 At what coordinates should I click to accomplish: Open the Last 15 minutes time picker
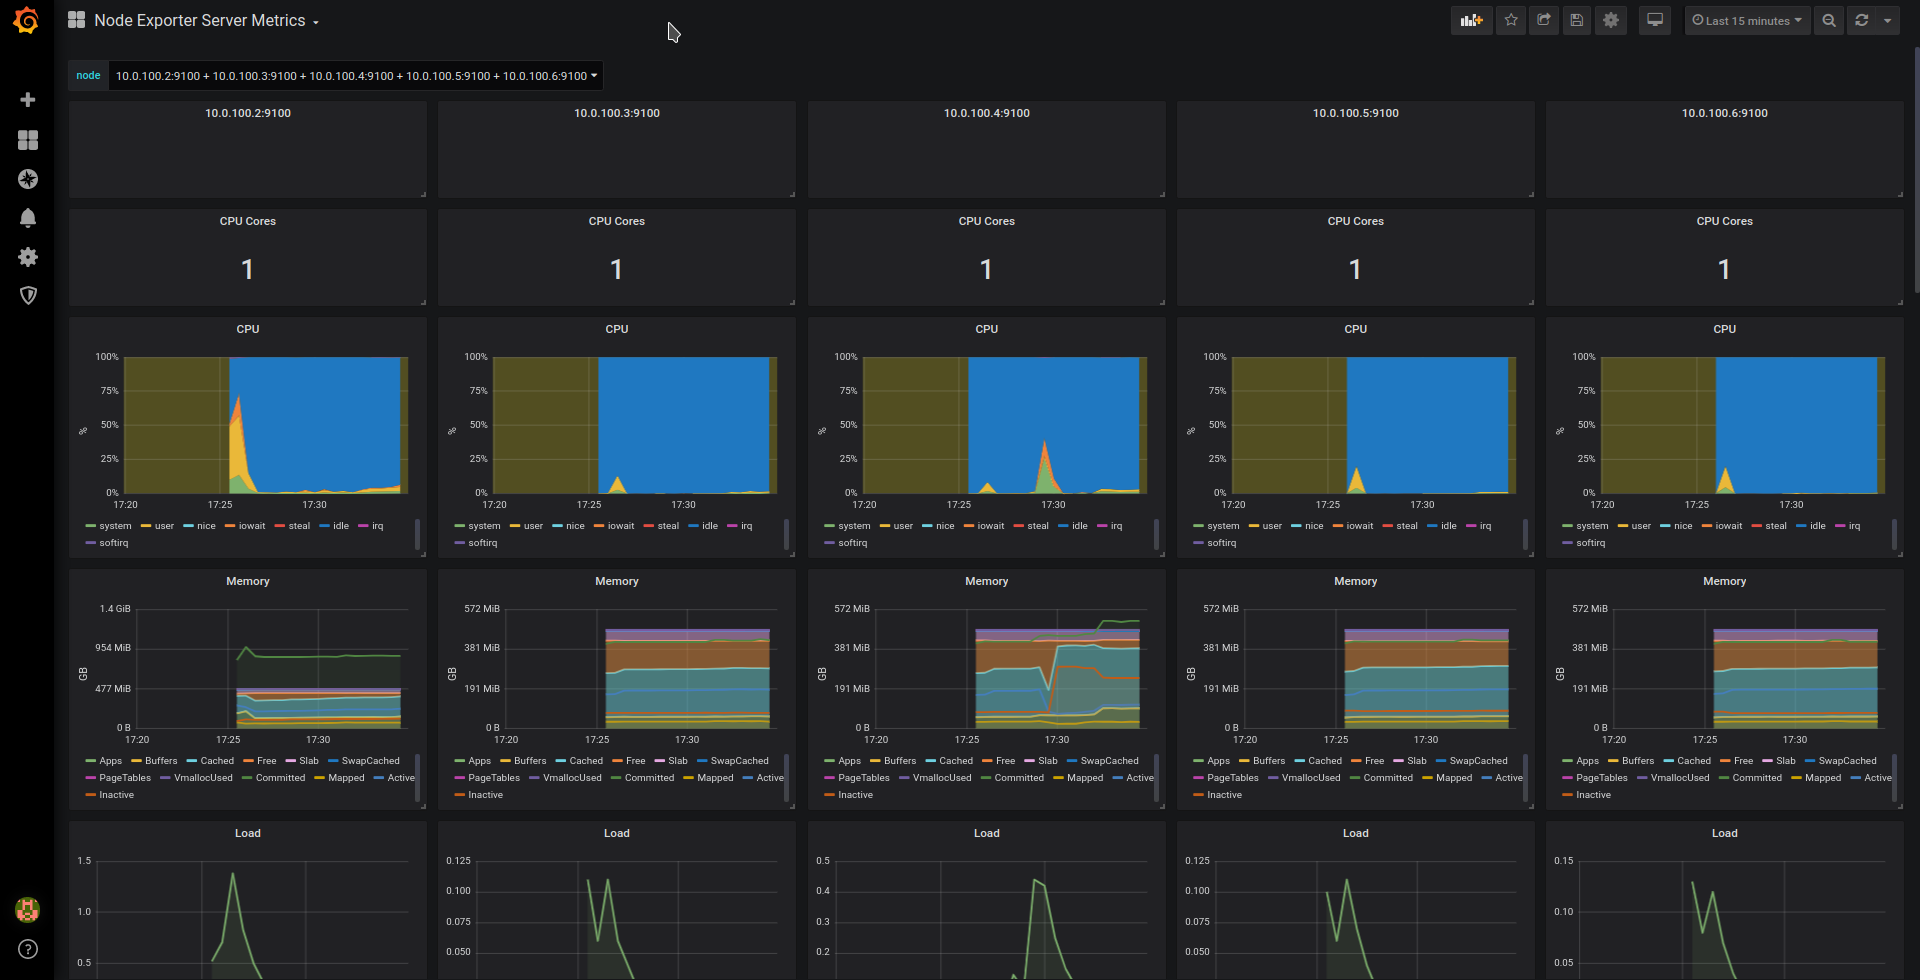1747,21
